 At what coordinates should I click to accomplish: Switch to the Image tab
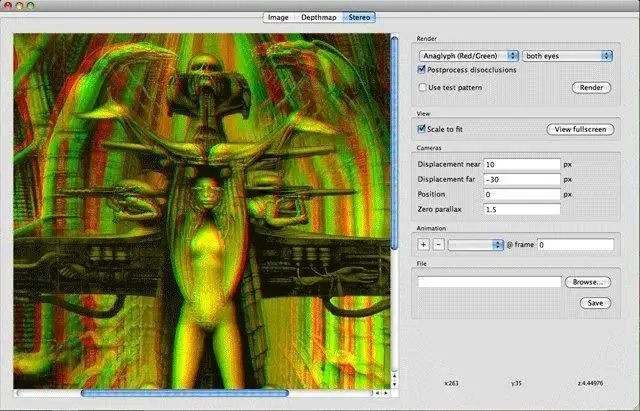tap(278, 18)
